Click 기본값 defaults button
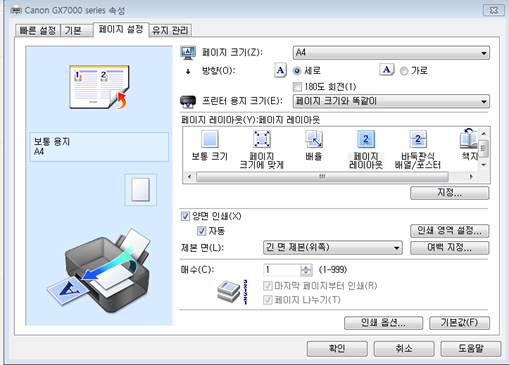Viewport: 509px width, 365px height. pos(460,322)
